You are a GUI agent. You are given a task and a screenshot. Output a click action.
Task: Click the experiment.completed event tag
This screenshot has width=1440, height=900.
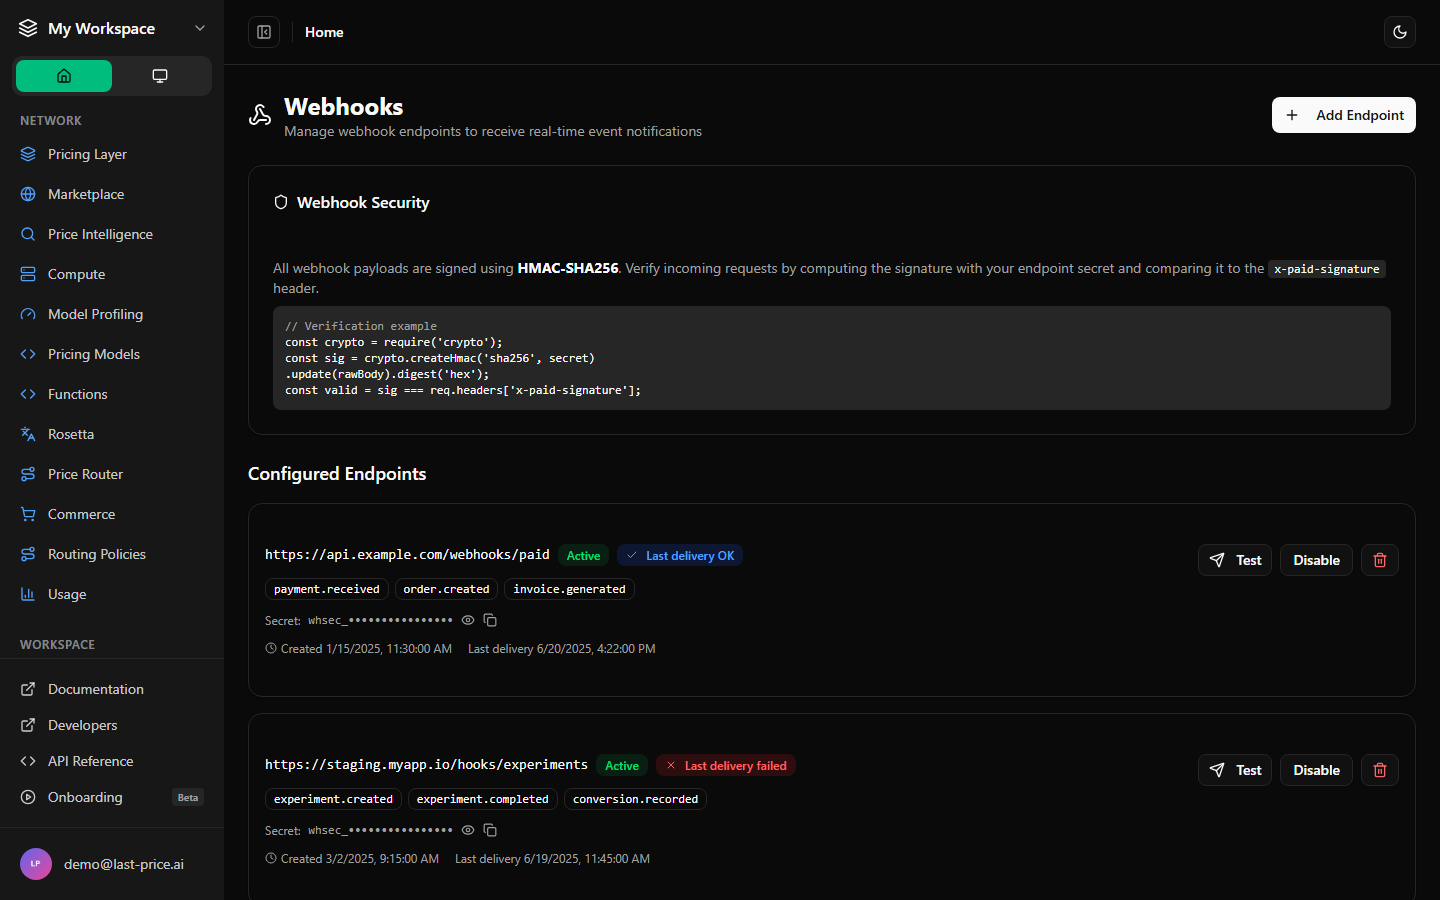point(483,799)
